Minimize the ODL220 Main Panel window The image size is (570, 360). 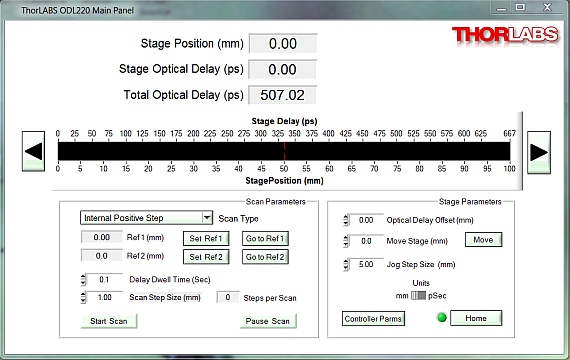click(502, 8)
